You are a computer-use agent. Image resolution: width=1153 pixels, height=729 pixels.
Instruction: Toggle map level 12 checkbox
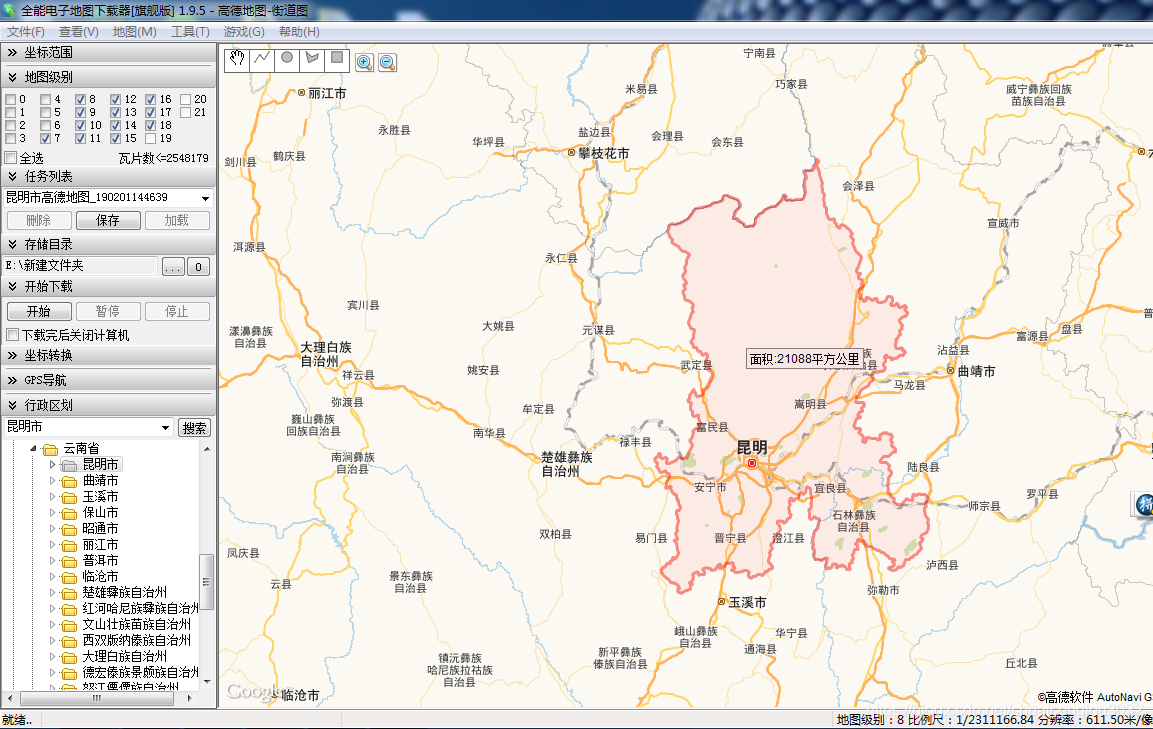coord(115,99)
